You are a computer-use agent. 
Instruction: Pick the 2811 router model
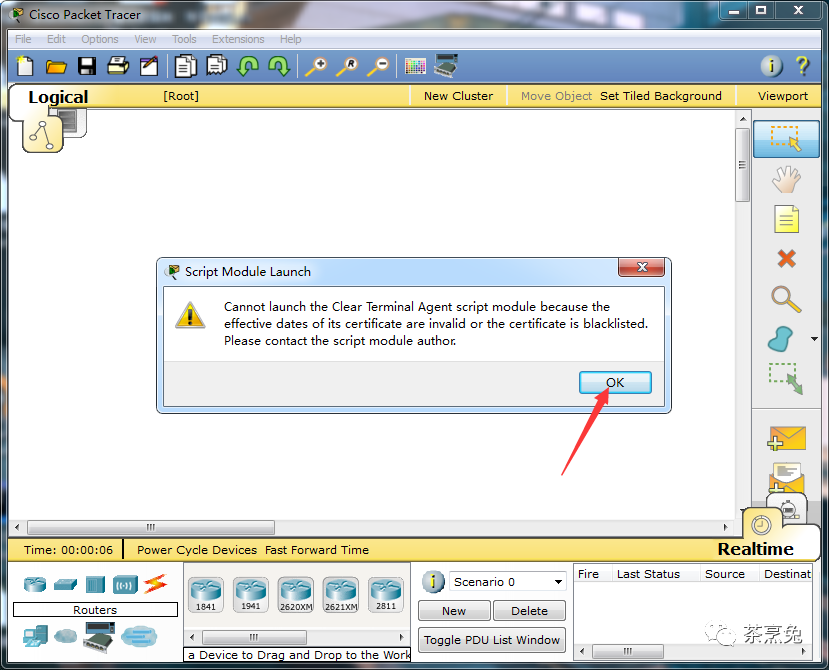(x=386, y=595)
